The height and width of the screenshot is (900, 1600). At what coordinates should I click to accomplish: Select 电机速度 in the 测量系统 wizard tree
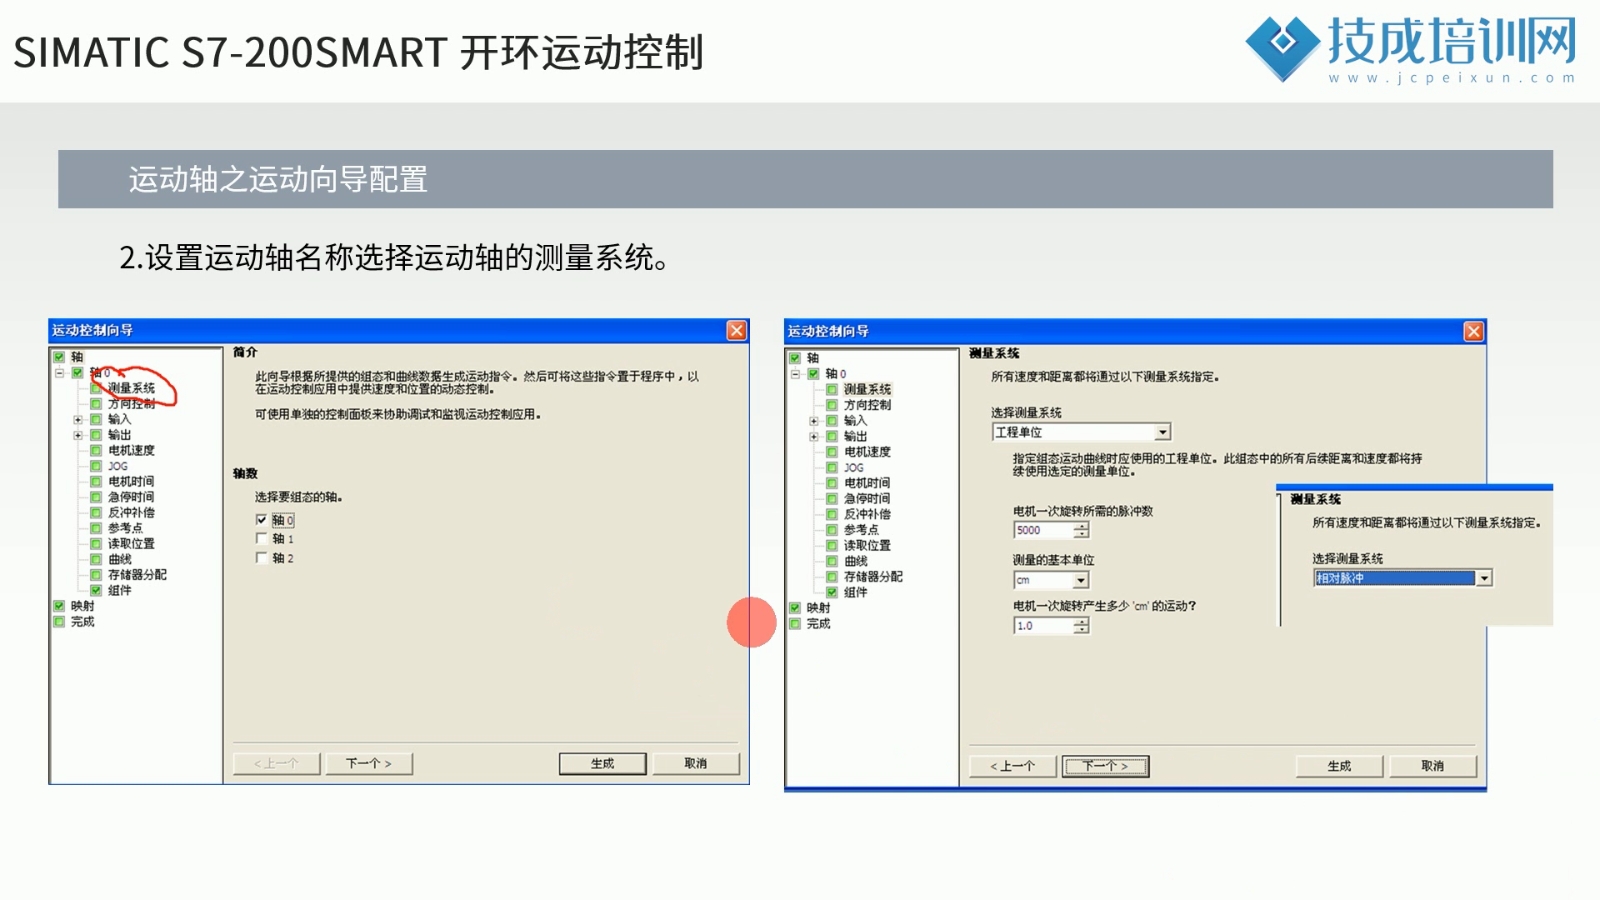(867, 452)
